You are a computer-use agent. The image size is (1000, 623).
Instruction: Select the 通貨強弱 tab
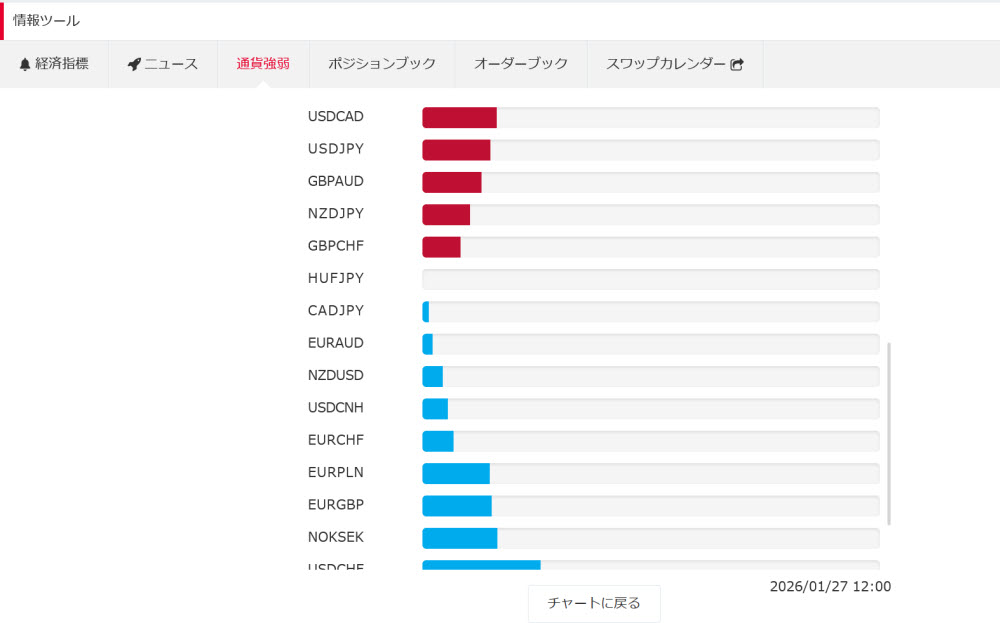(x=263, y=64)
